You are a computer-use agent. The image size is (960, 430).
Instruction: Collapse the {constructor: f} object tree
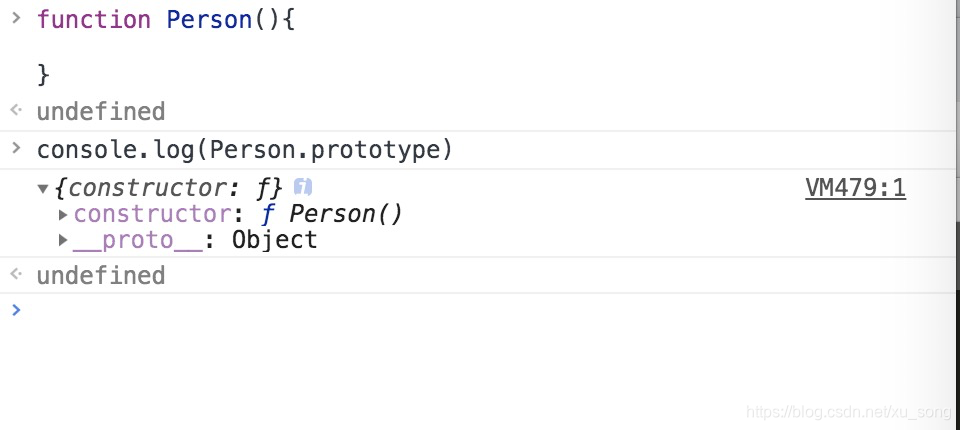(x=43, y=189)
